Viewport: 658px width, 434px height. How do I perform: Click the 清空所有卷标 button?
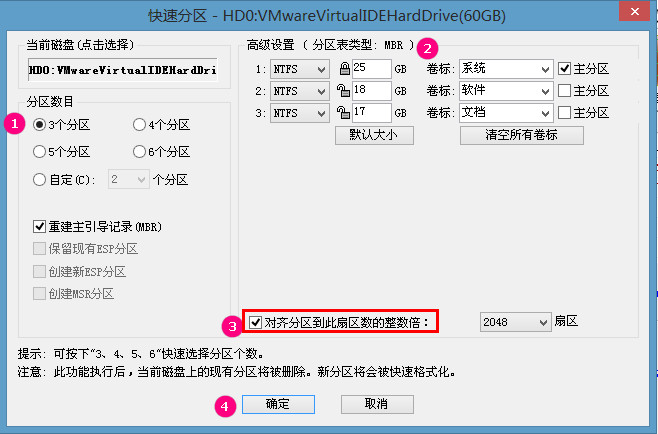tap(522, 135)
